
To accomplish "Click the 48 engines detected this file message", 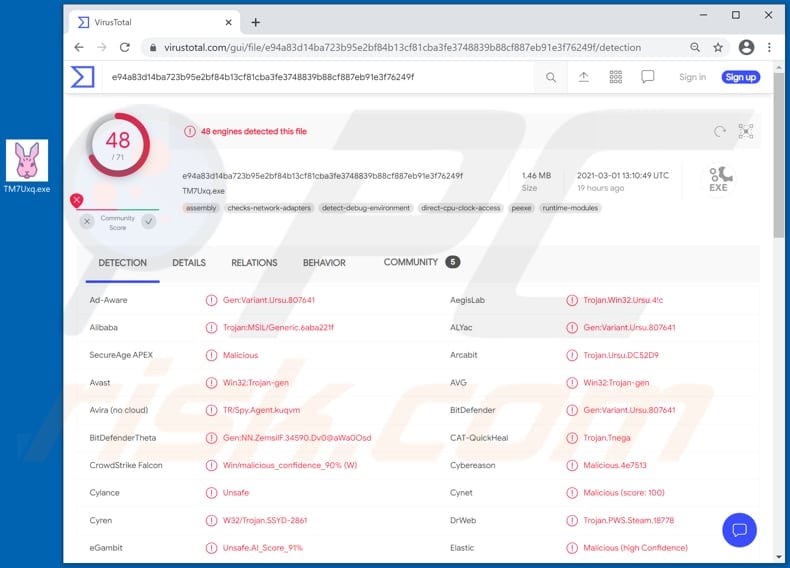I will point(253,132).
